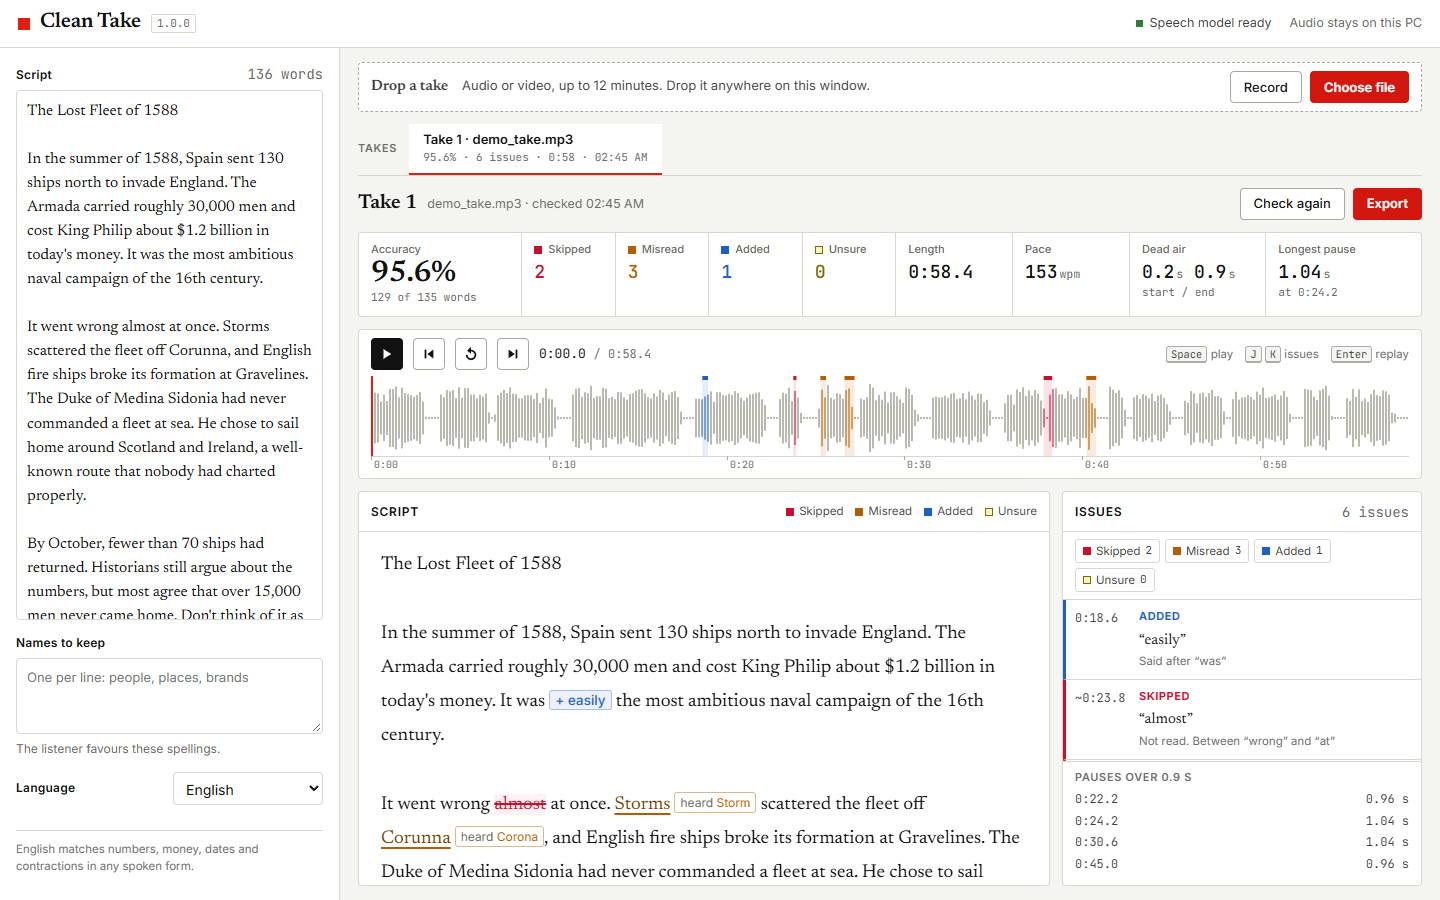Click the struck-through word "almost" in script

point(520,803)
